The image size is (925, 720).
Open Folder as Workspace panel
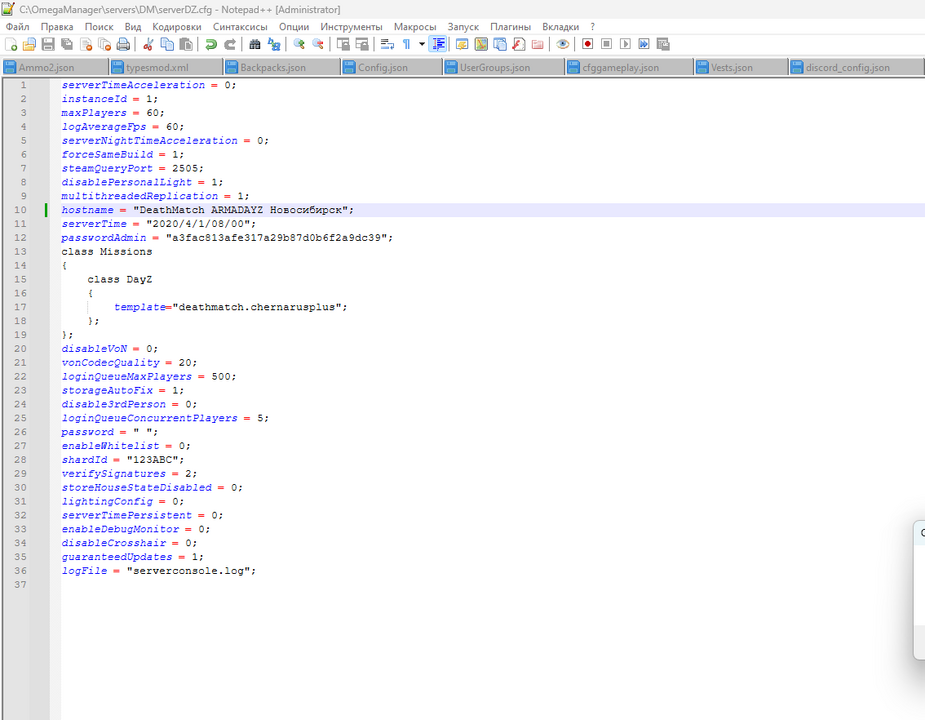[x=537, y=44]
